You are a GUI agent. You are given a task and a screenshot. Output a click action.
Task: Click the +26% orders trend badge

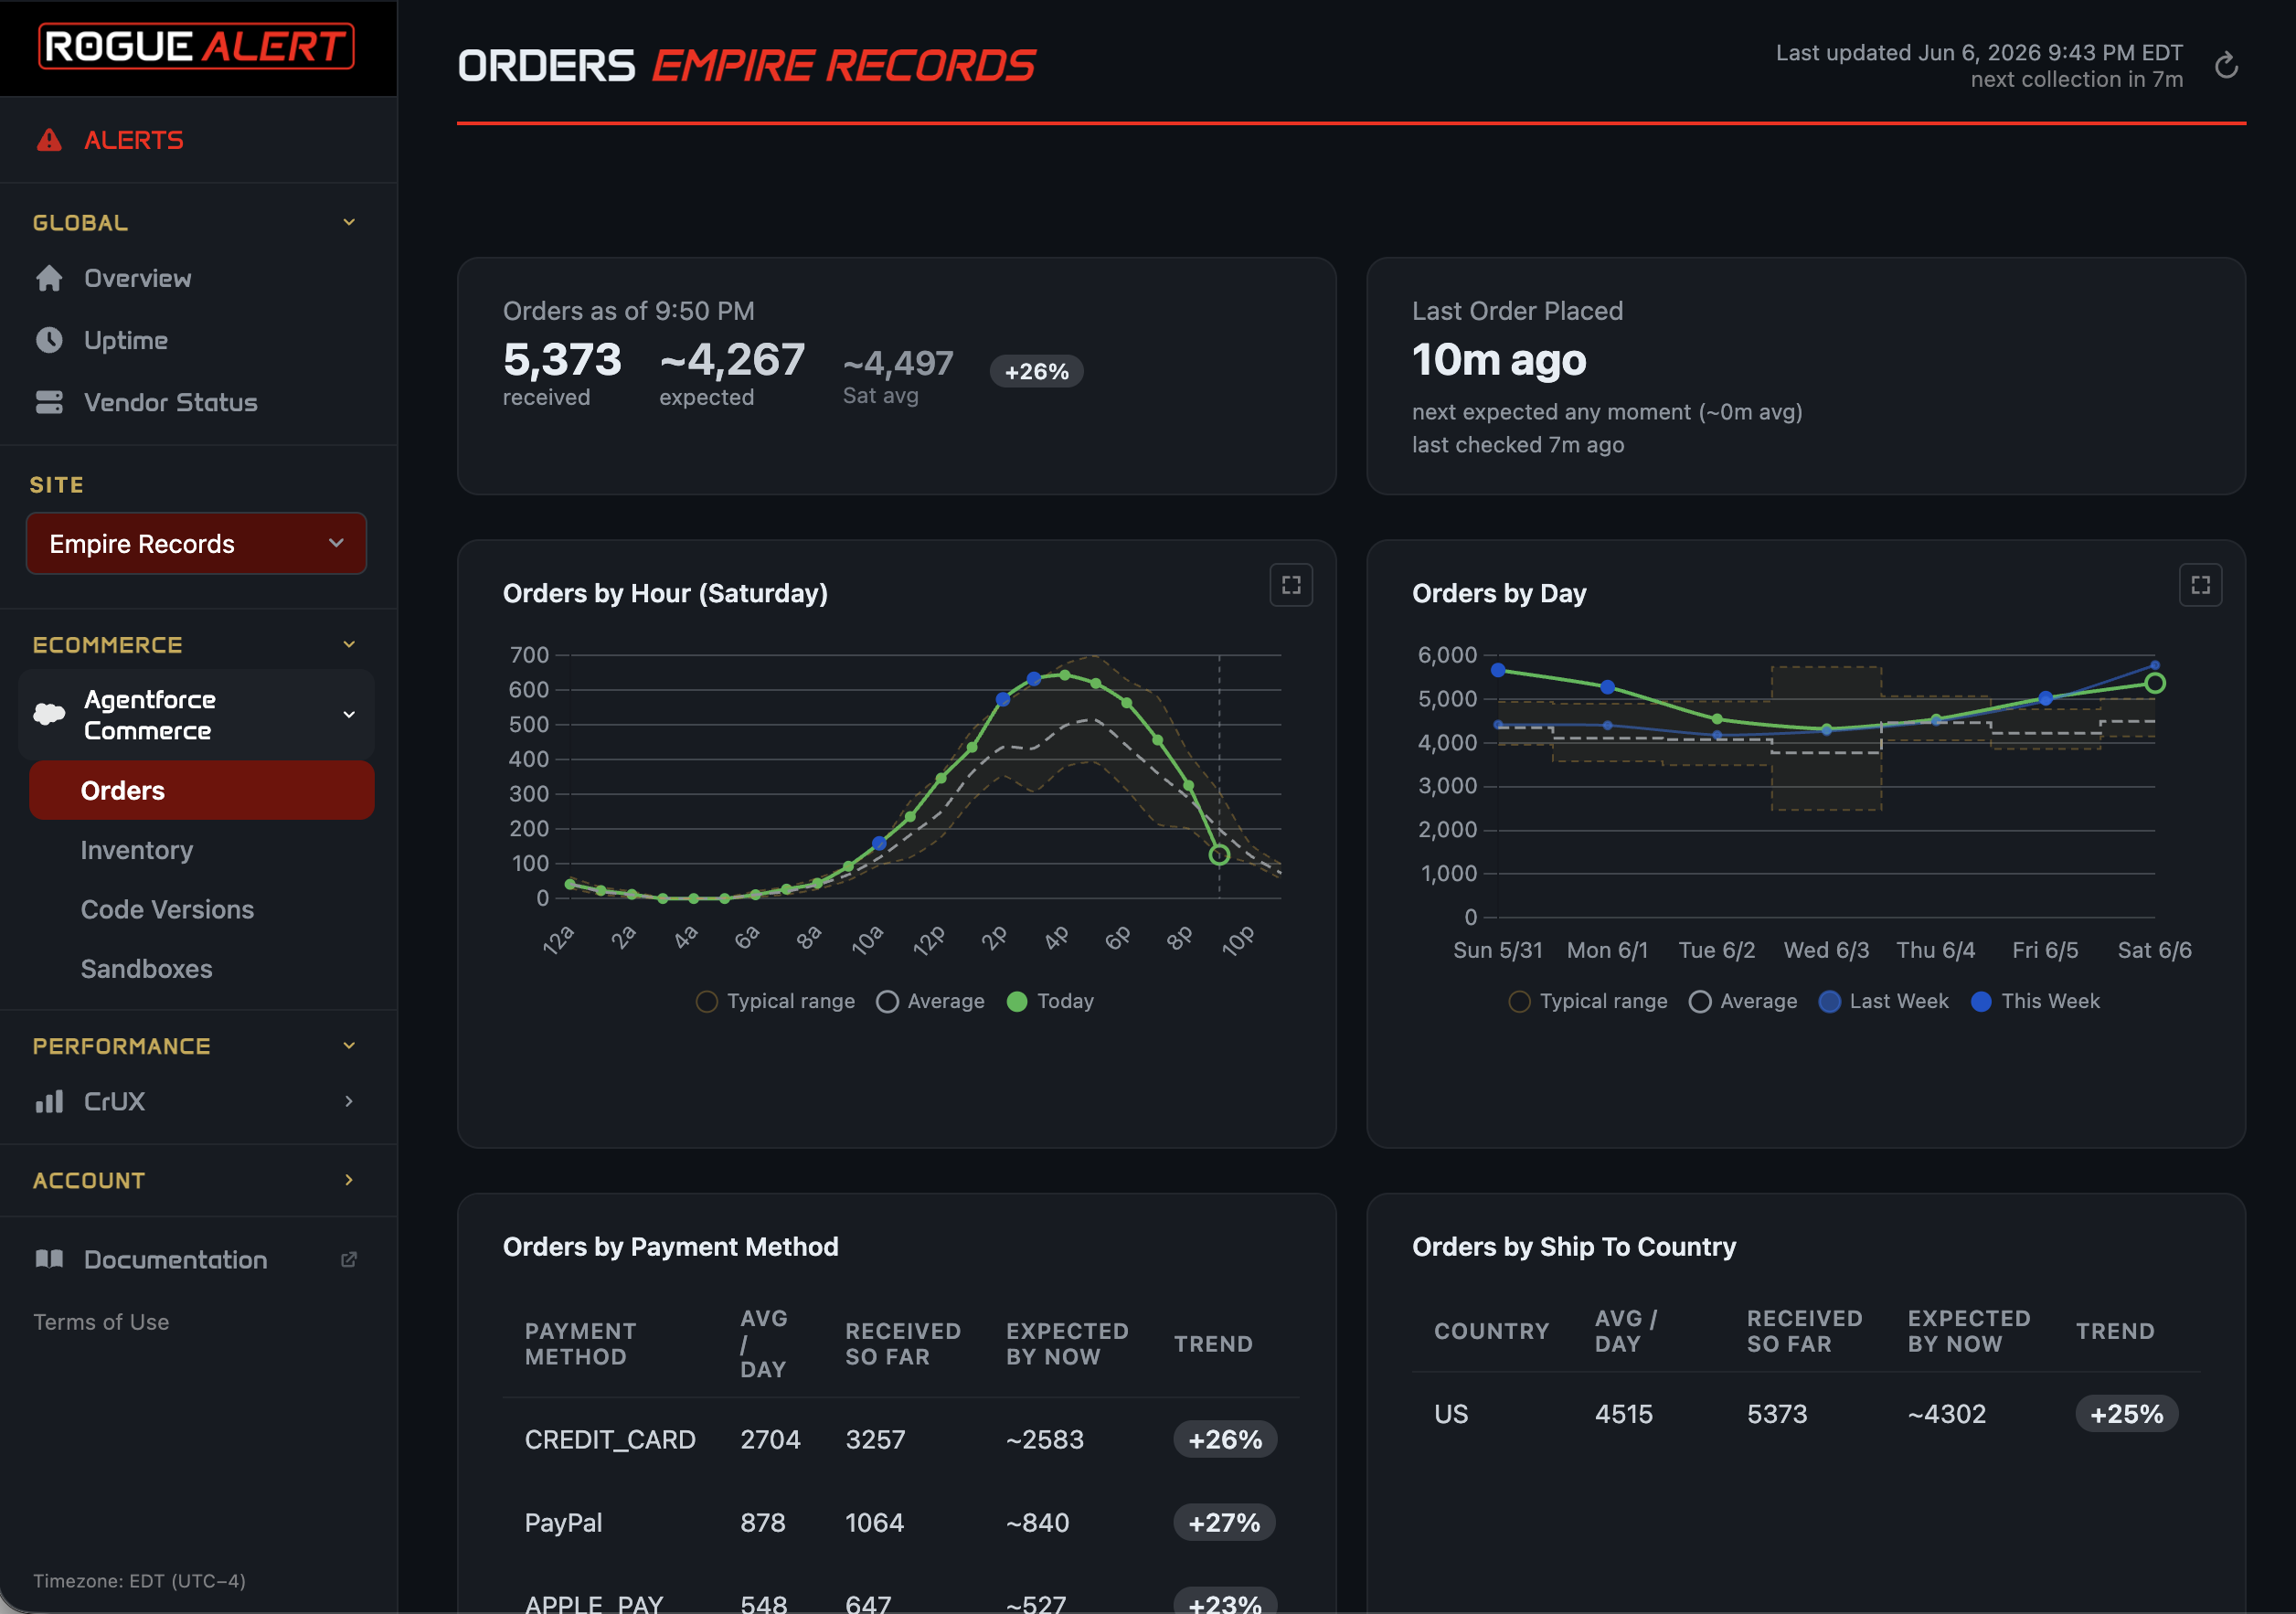pos(1036,371)
